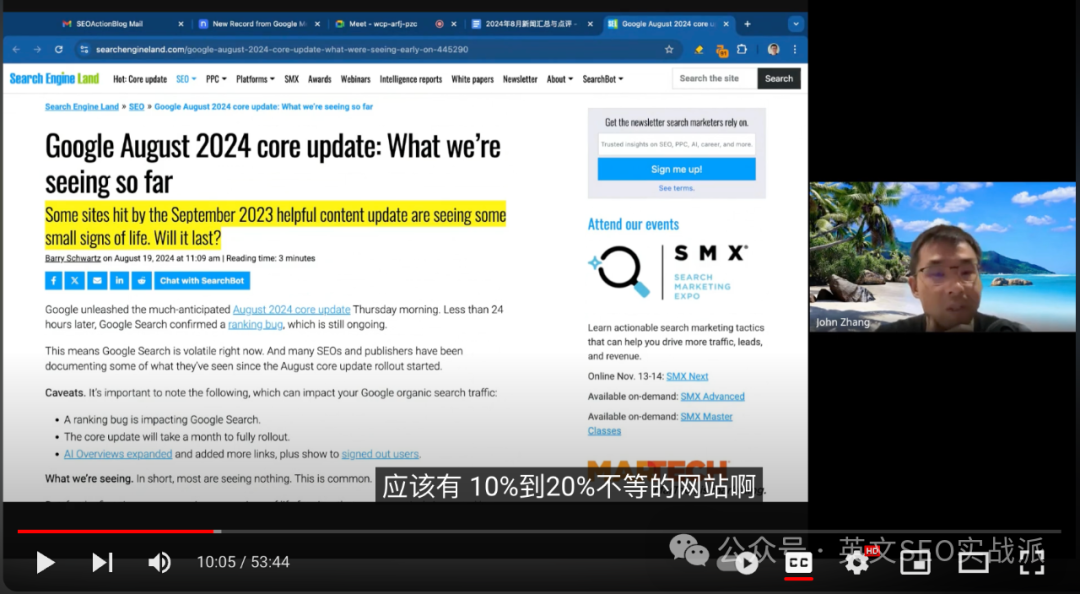Image resolution: width=1080 pixels, height=594 pixels.
Task: Expand the Platforms dropdown
Action: coord(255,78)
